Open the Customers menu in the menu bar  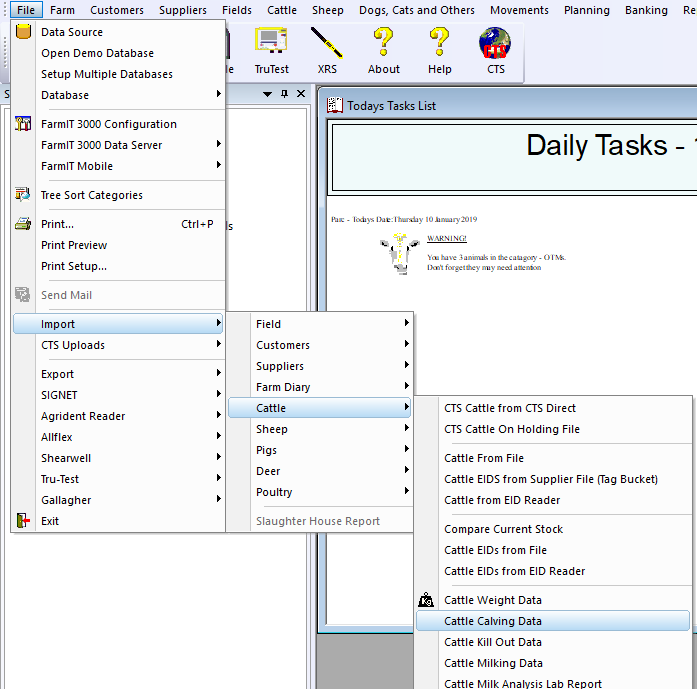[x=117, y=10]
